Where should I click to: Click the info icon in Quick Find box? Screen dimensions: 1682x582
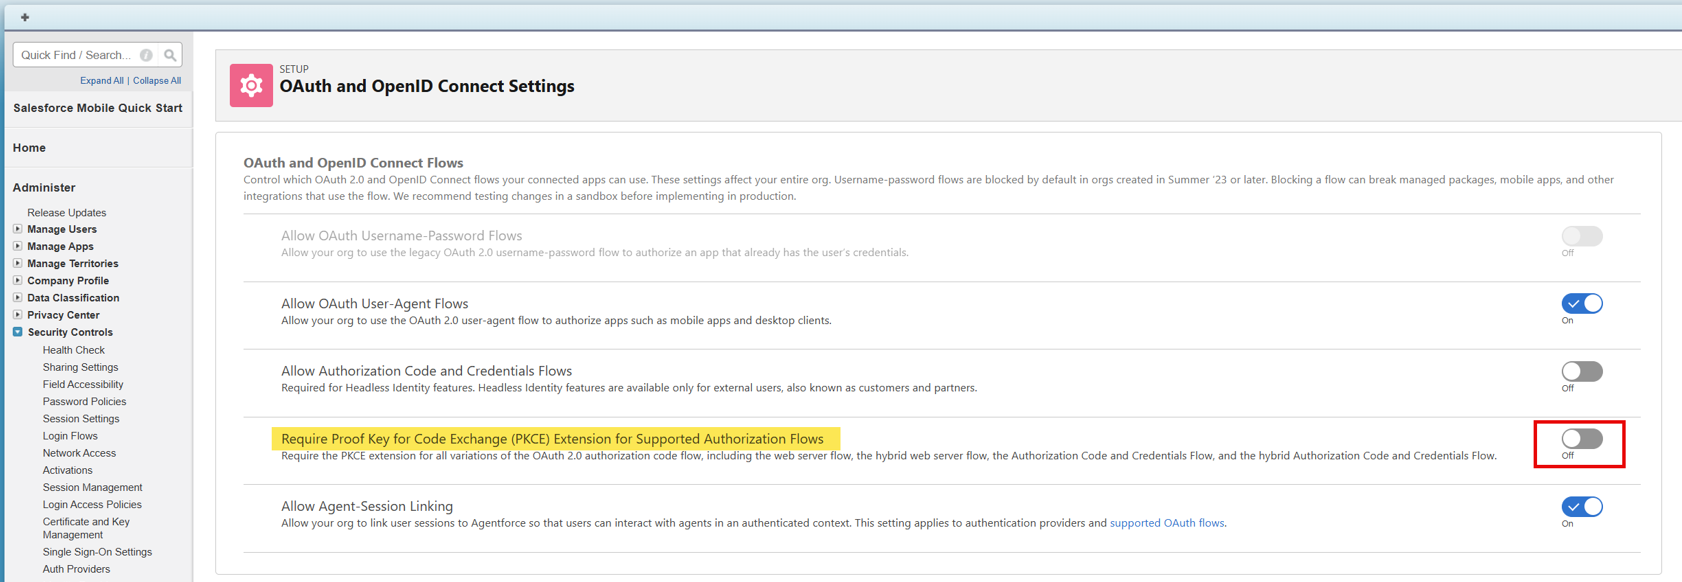point(146,55)
